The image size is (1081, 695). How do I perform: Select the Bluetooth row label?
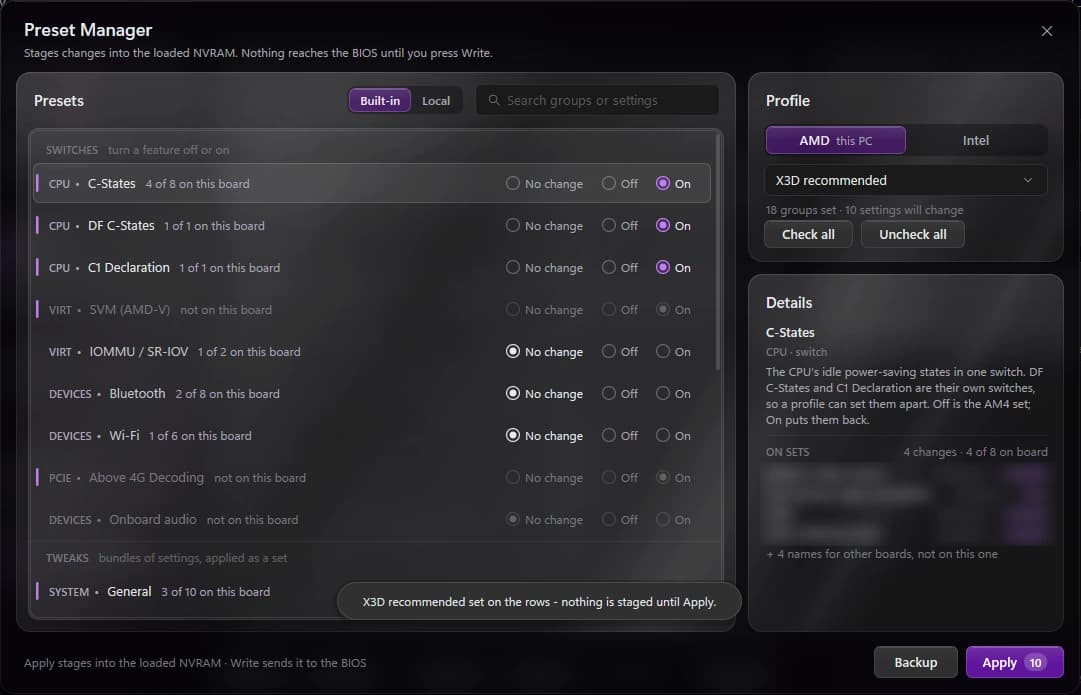137,394
